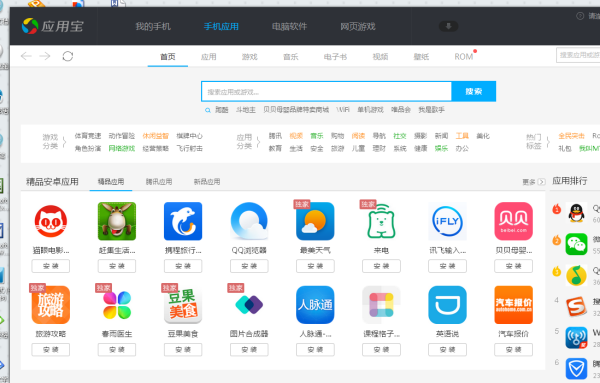Open the 图片合成器 app icon
This screenshot has height=383, width=600.
click(x=249, y=305)
